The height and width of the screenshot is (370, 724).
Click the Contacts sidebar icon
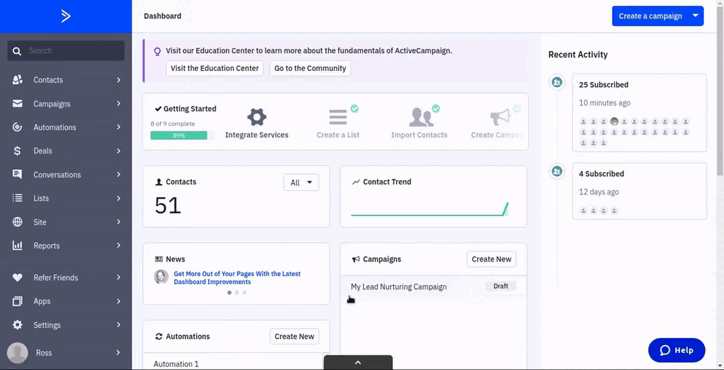[18, 80]
